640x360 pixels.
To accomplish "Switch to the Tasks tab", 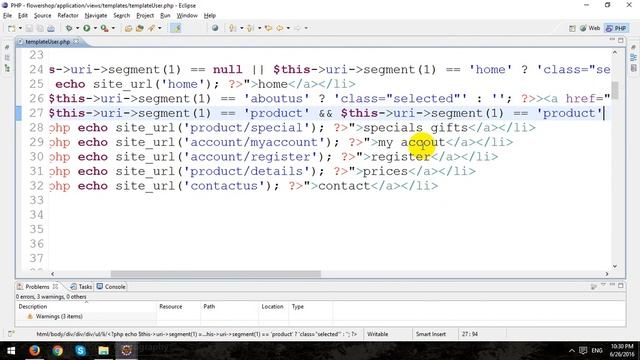I will 82,287.
